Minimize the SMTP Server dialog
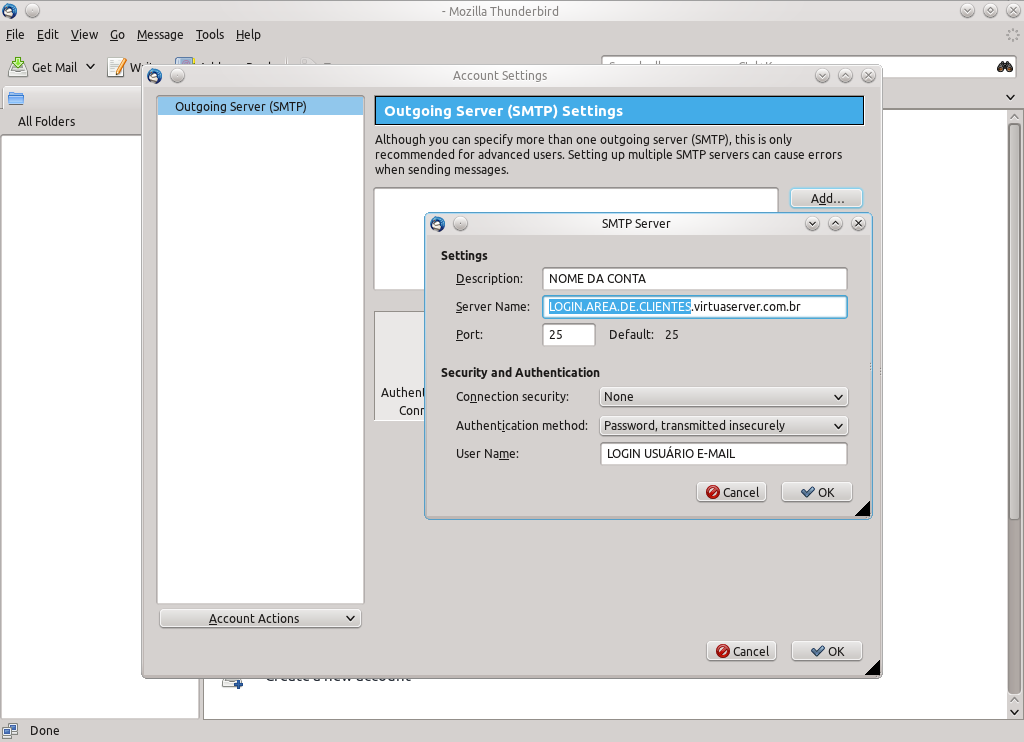 click(812, 224)
